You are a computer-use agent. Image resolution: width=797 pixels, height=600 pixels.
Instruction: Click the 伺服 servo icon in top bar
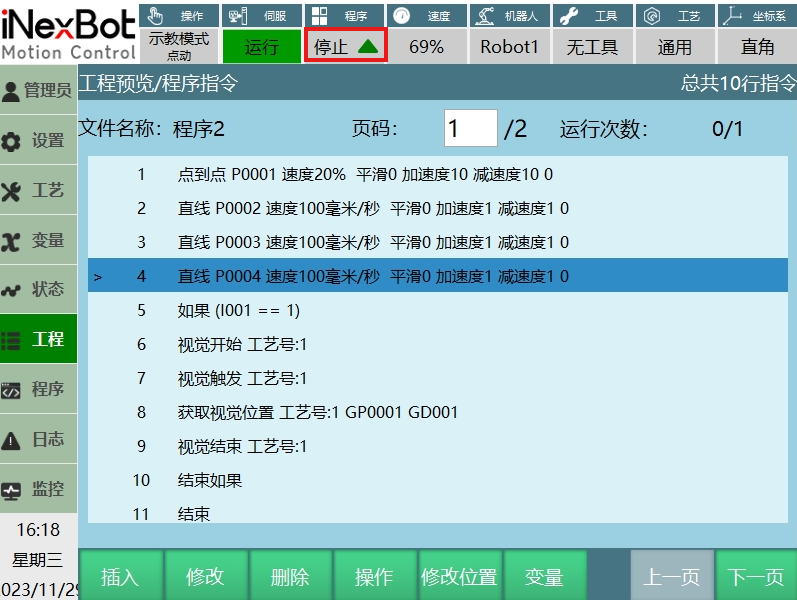[236, 15]
